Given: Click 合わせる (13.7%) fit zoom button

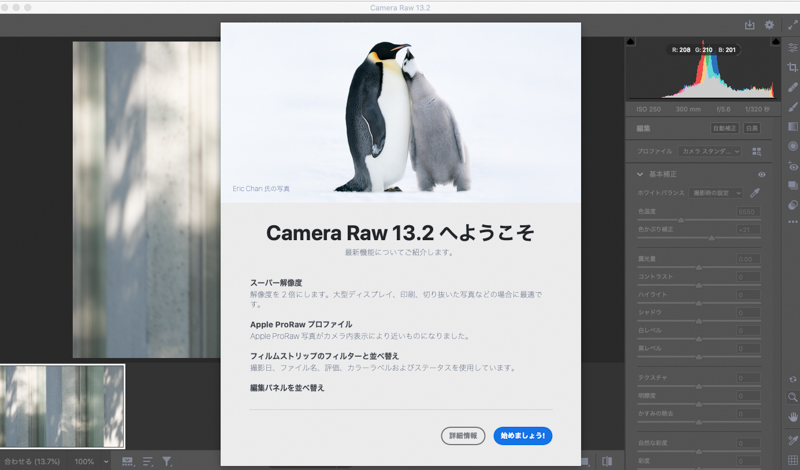Looking at the screenshot, I should 32,461.
